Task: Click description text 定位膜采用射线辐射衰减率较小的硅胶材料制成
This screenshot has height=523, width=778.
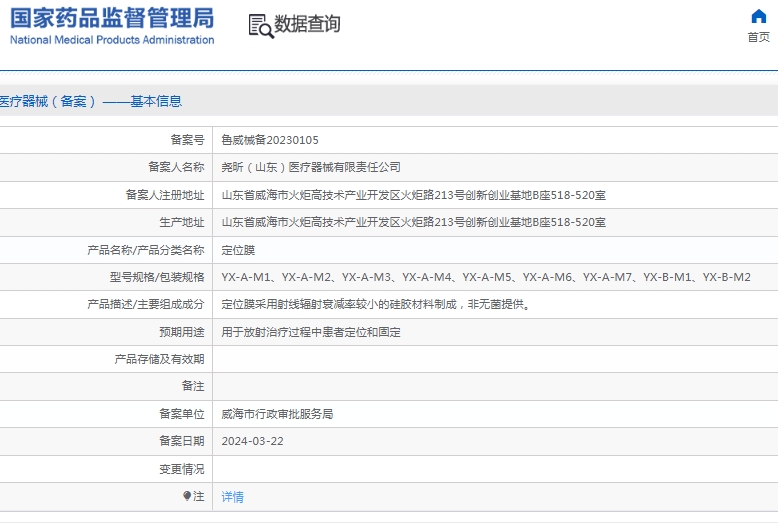Action: tap(339, 304)
